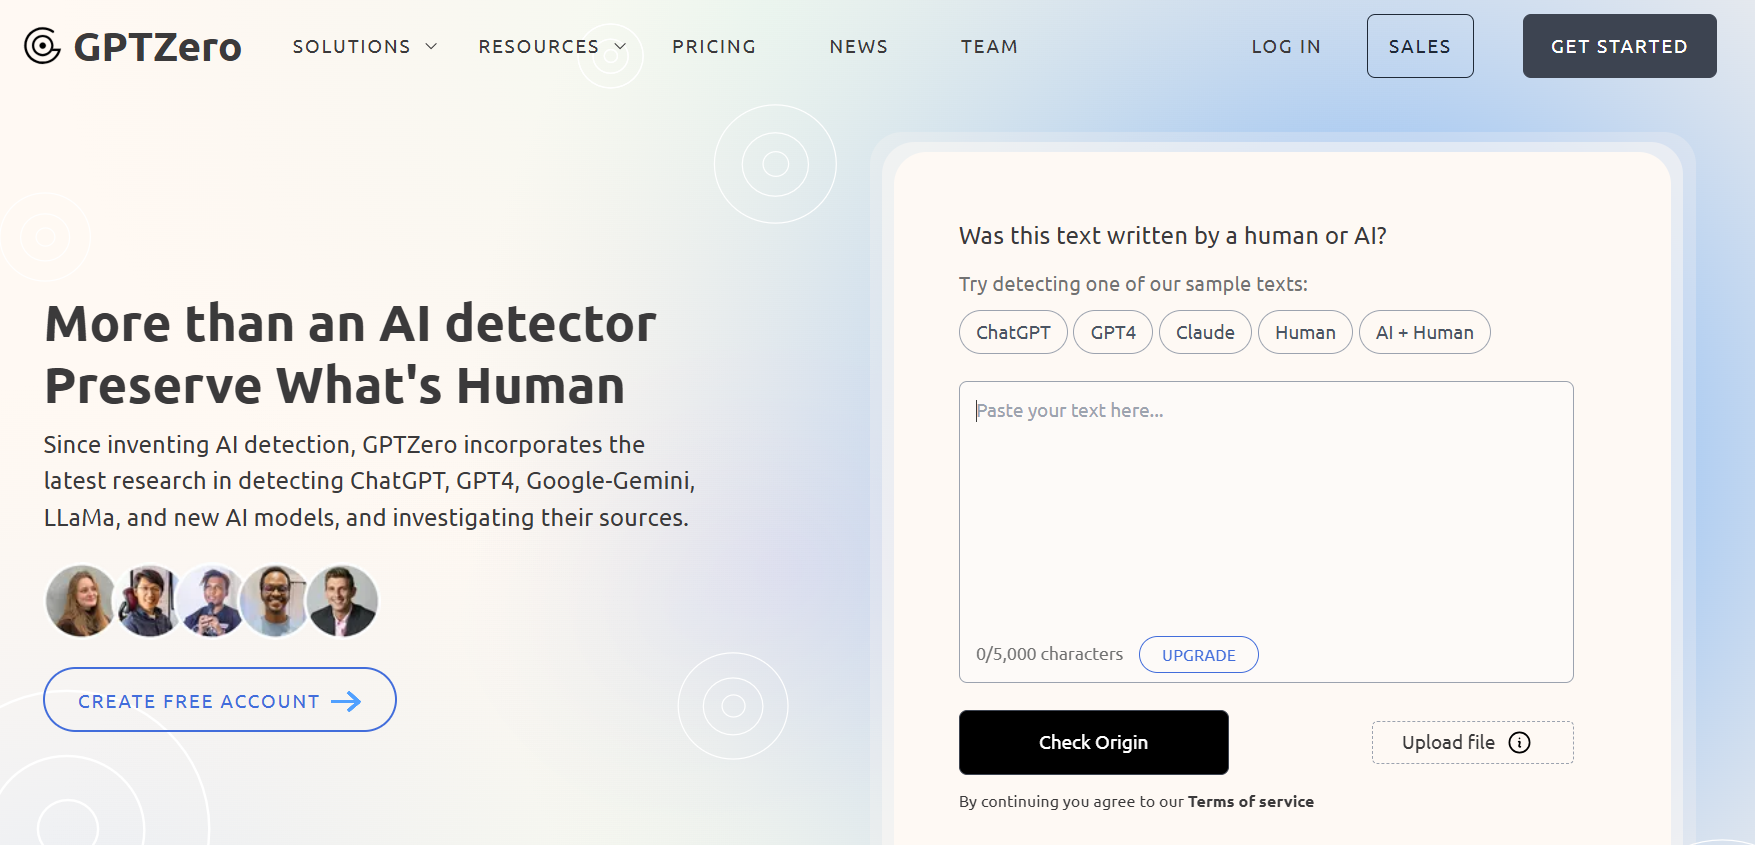
Task: Expand the Resources dropdown chevron
Action: tap(620, 46)
